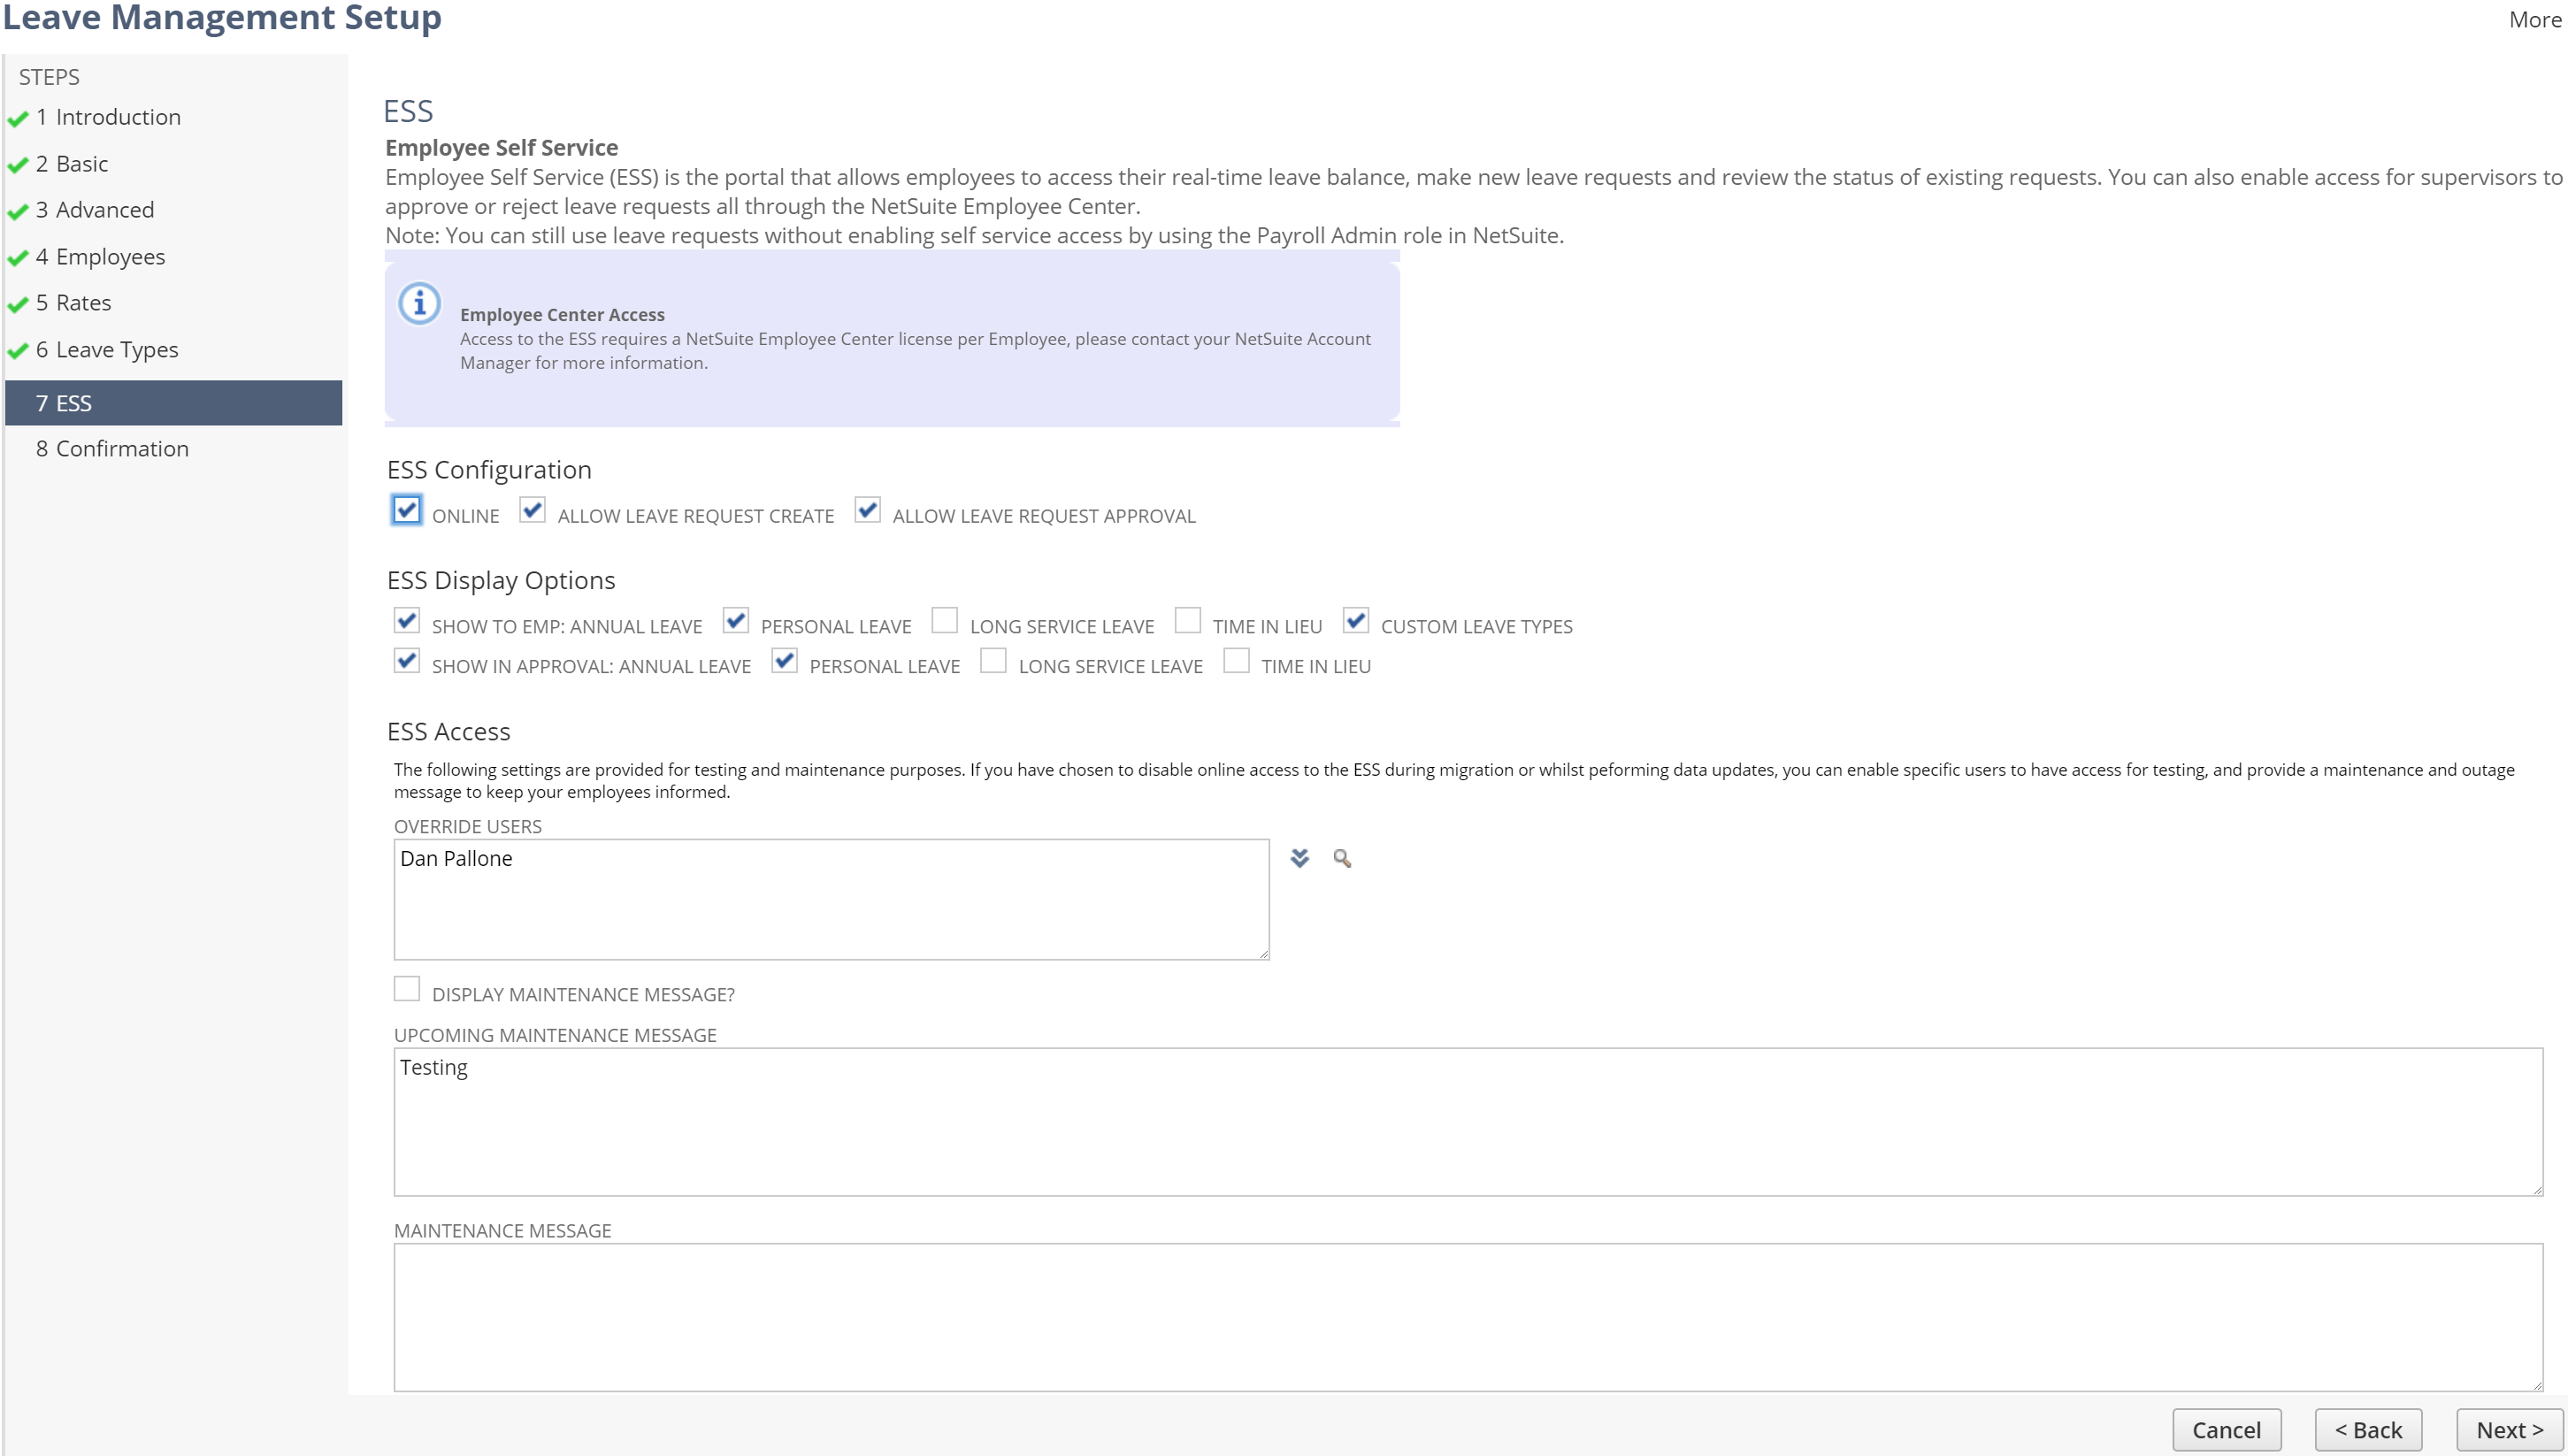2568x1456 pixels.
Task: Enable TIME IN LIEU in the approval row
Action: point(1237,661)
